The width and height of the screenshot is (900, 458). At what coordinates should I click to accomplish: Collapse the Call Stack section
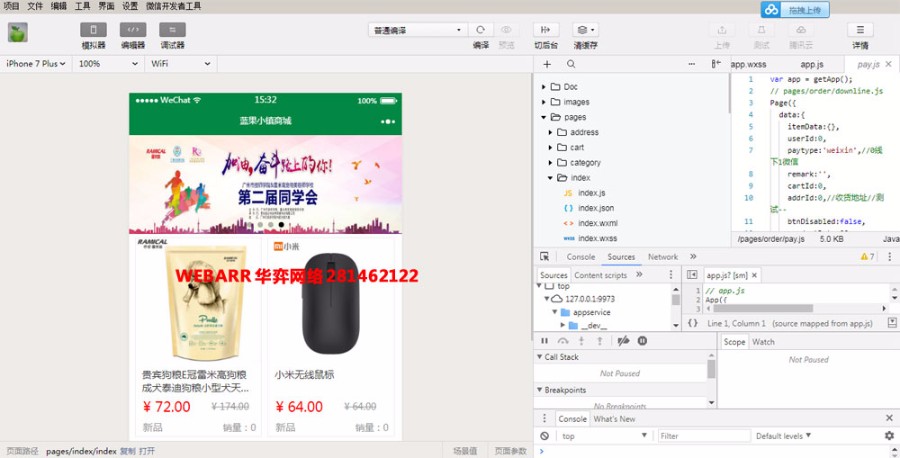[540, 357]
